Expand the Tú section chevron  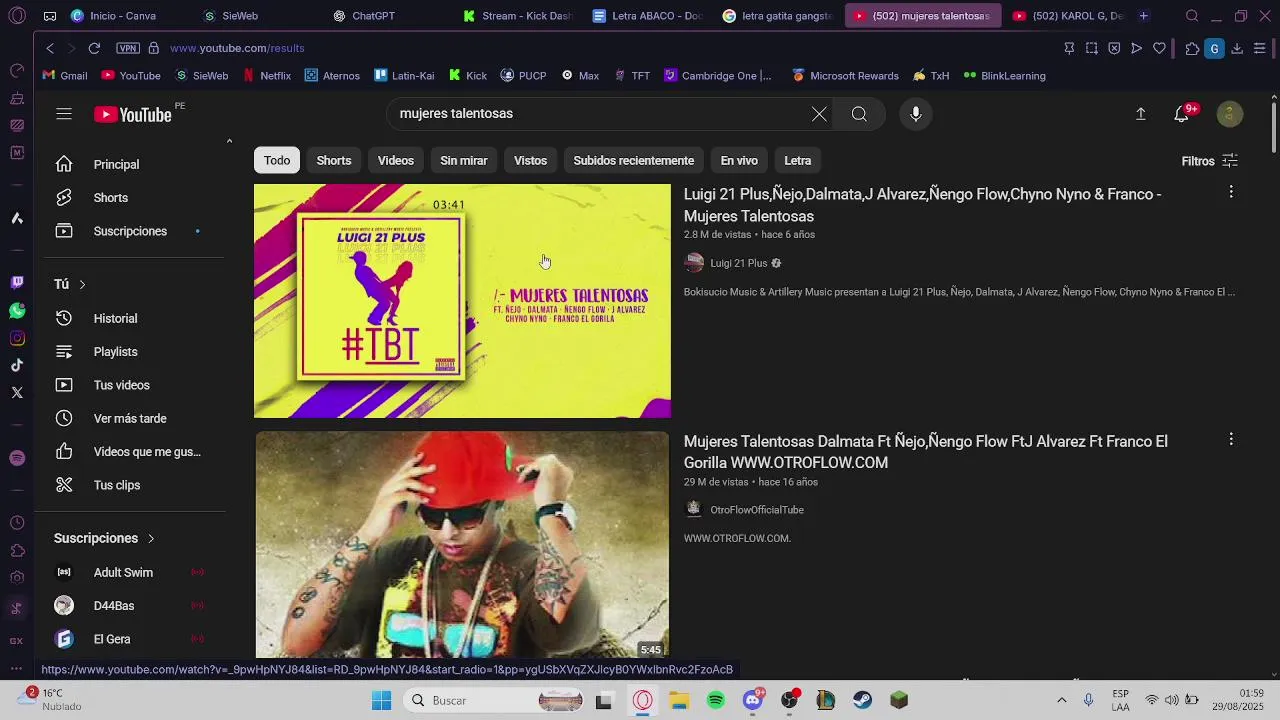pos(82,285)
